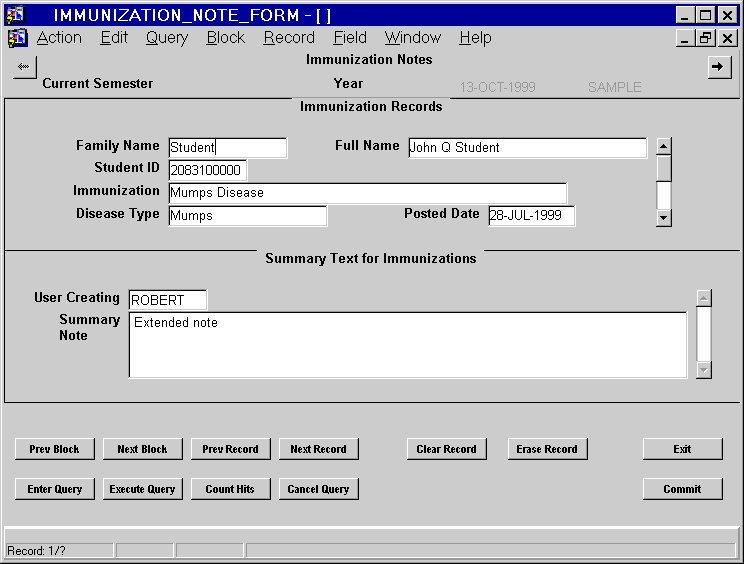Viewport: 744px width, 564px height.
Task: Open the Block menu
Action: coord(225,37)
